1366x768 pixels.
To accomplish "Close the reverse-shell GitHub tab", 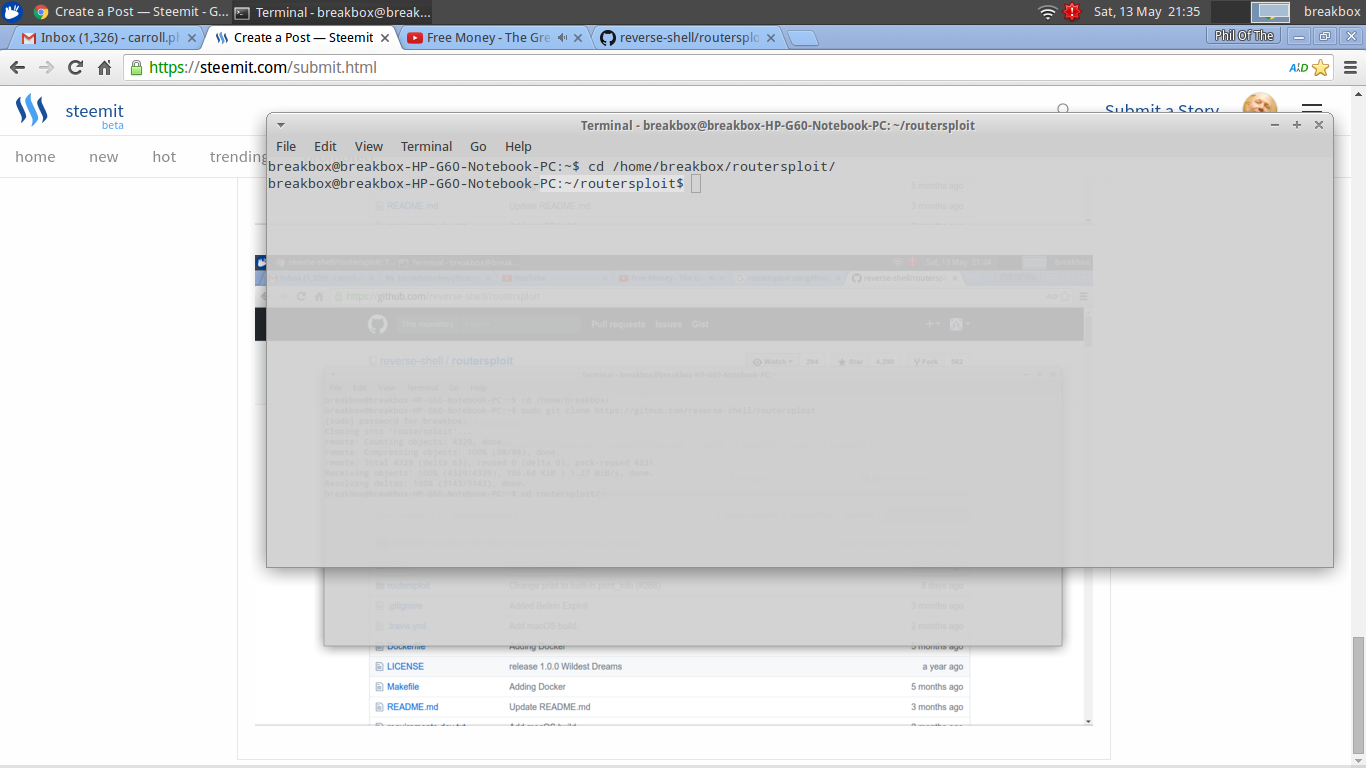I will pyautogui.click(x=770, y=38).
